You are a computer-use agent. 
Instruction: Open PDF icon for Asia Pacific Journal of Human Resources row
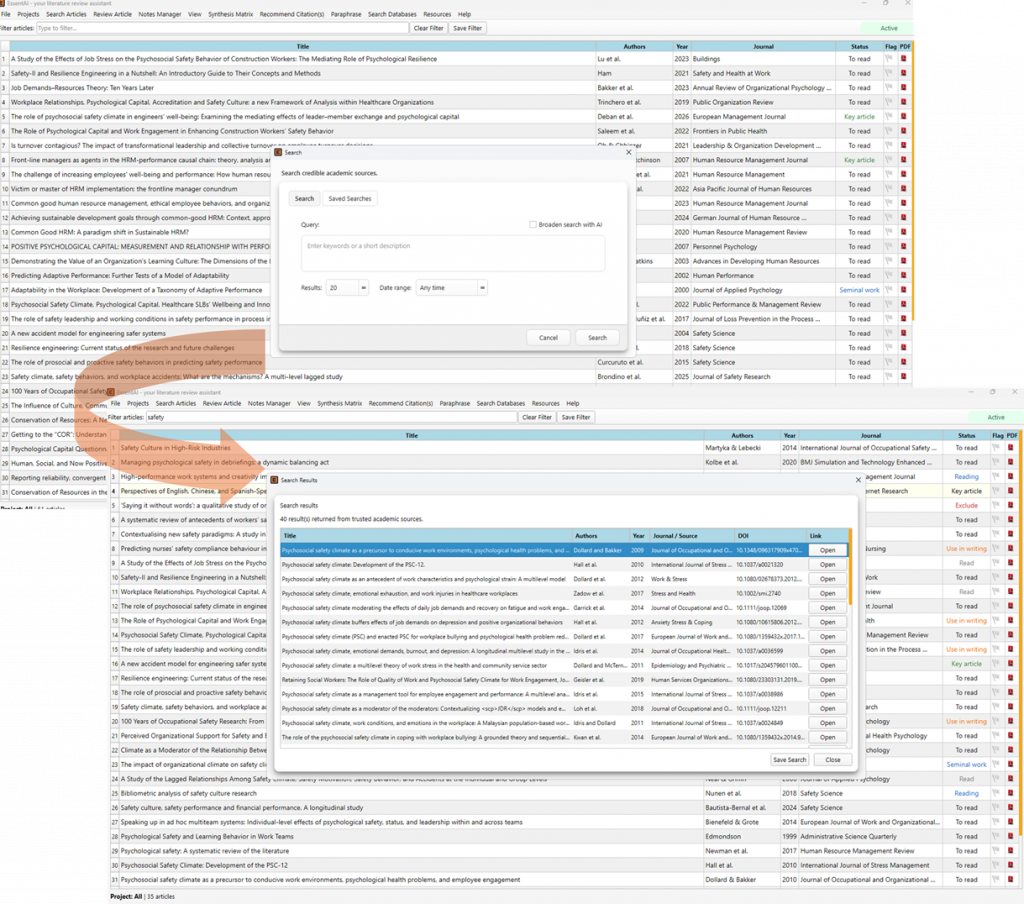pyautogui.click(x=904, y=189)
